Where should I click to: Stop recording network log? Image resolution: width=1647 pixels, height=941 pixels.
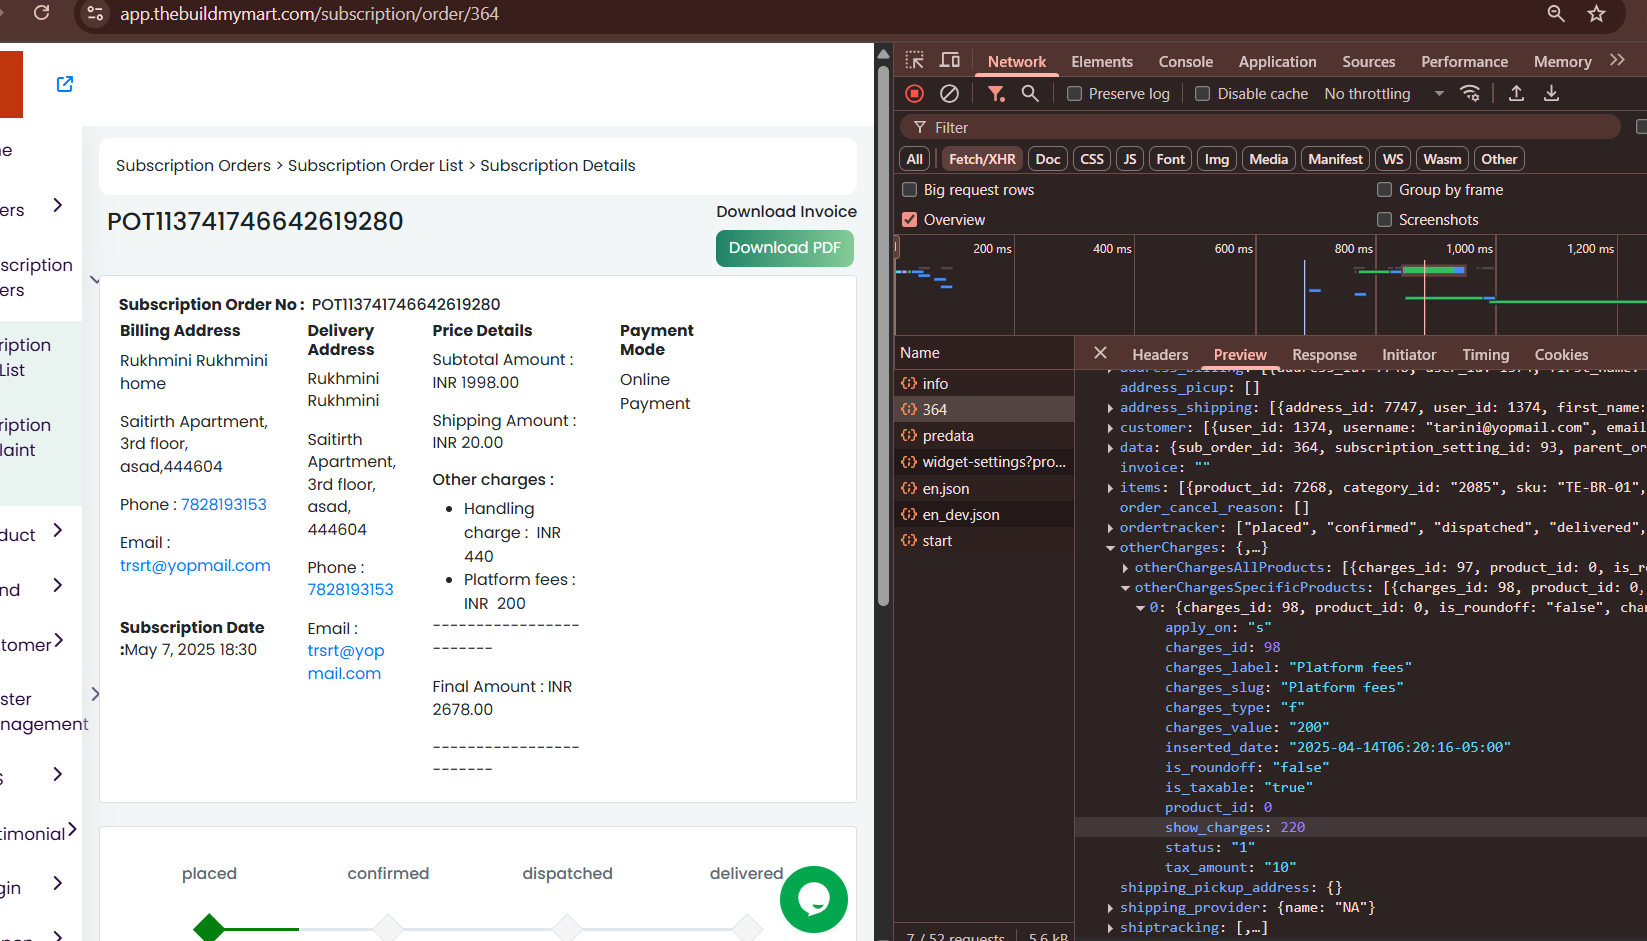pos(914,93)
